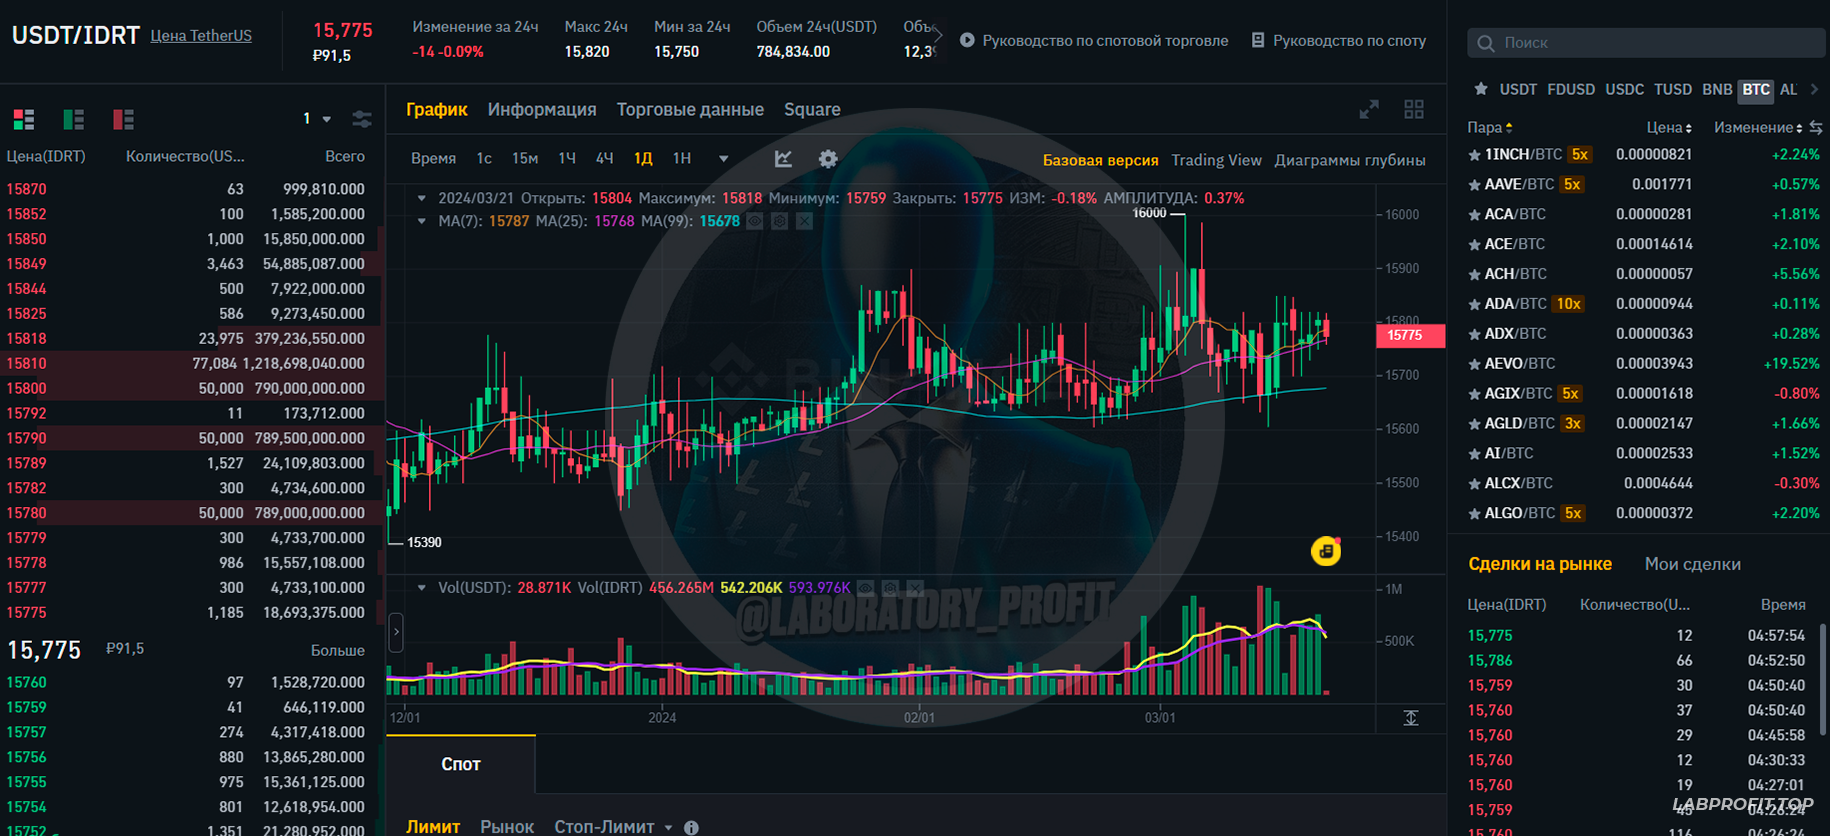The height and width of the screenshot is (836, 1830).
Task: Click the Поиск pair search field
Action: [1650, 43]
